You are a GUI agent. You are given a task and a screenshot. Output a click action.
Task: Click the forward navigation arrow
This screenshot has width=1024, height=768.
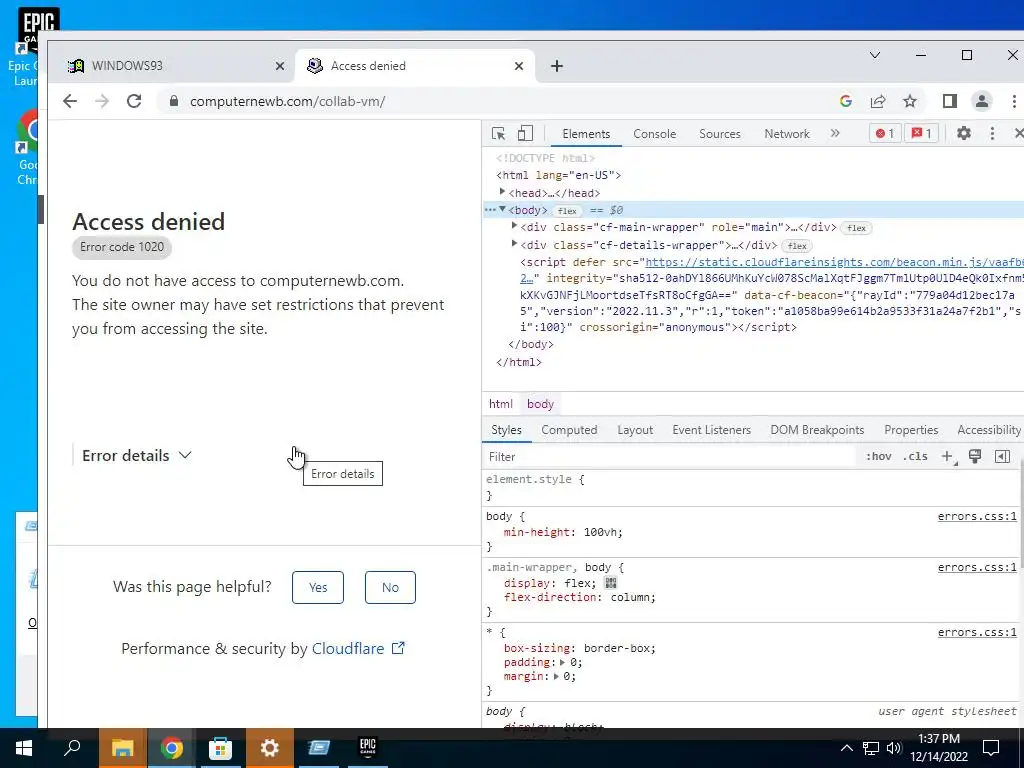102,101
